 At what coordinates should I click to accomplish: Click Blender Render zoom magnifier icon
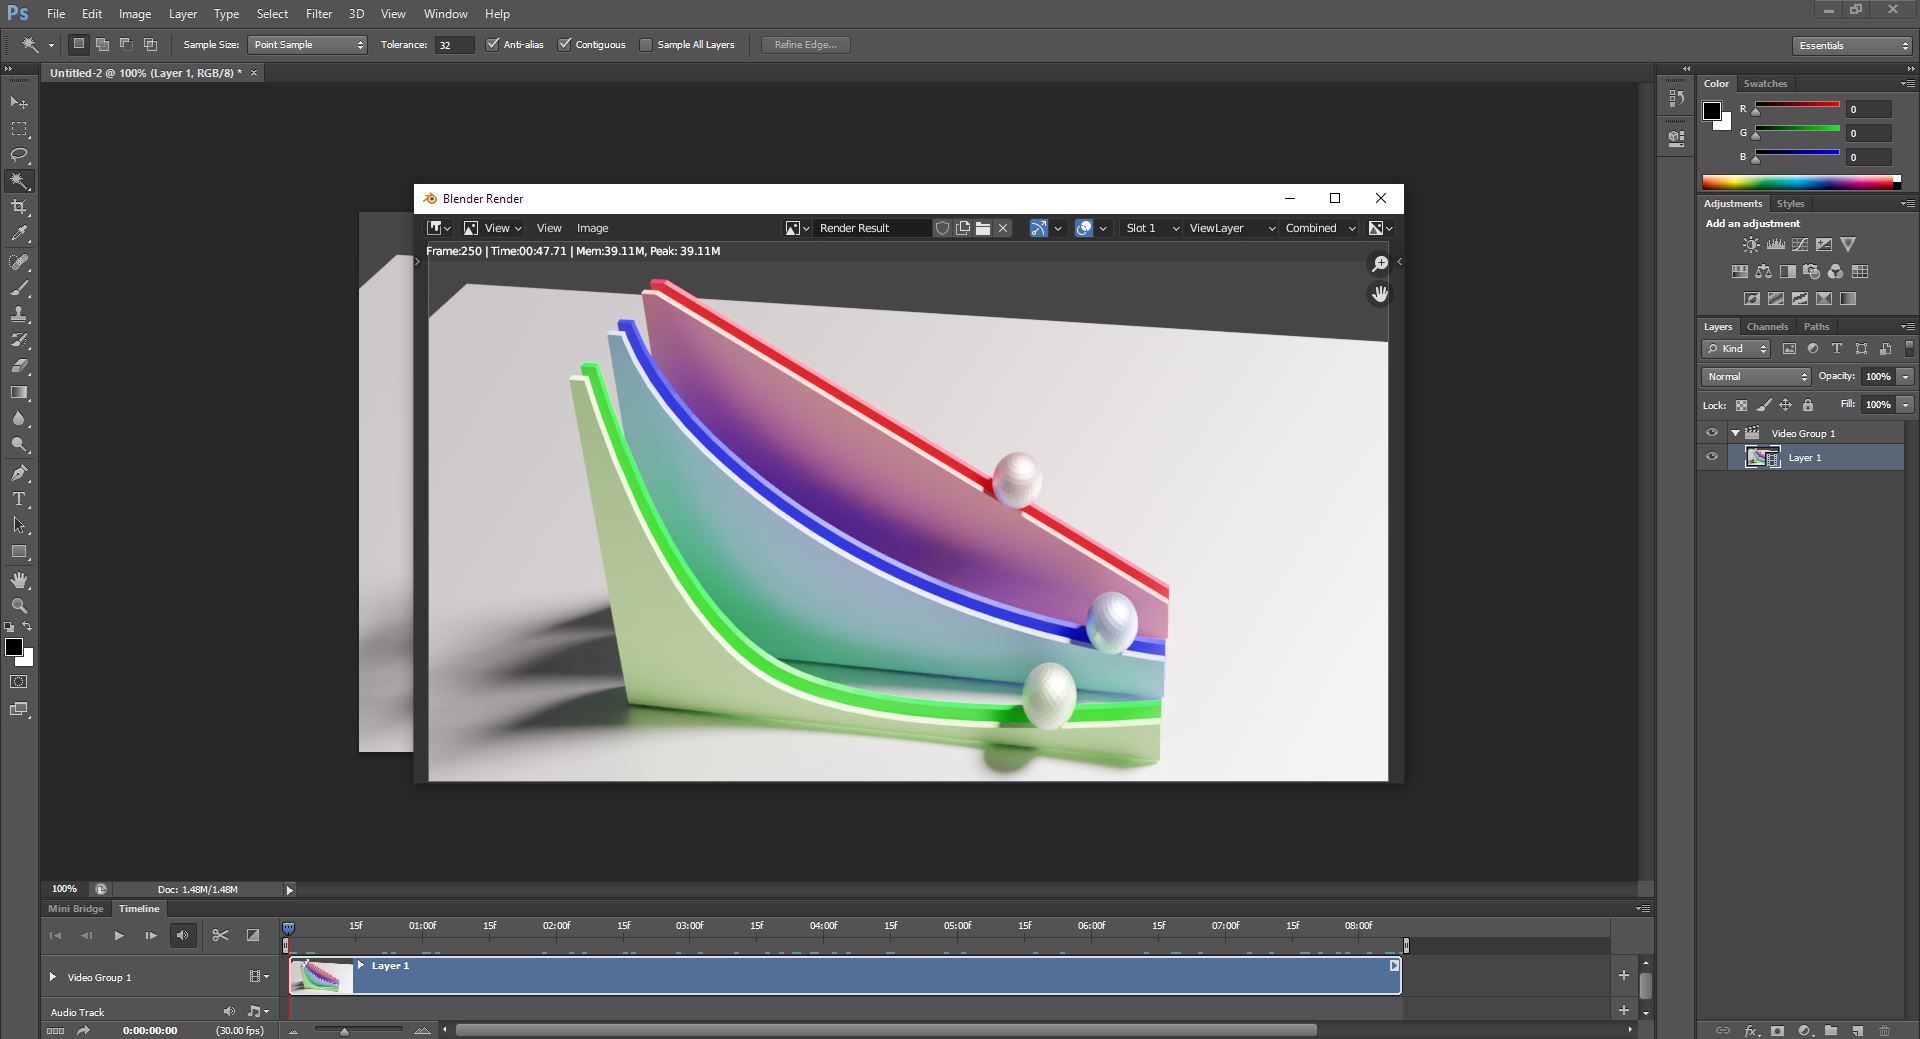1379,264
